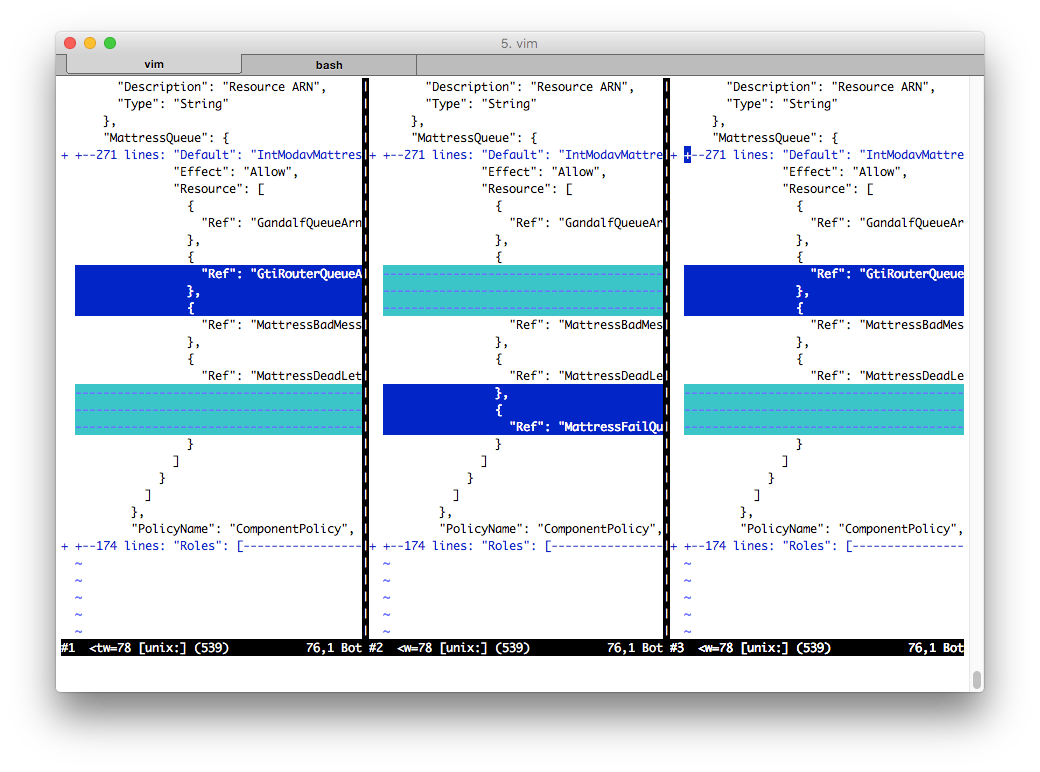Screen dimensions: 1040x772
Task: Click the MattressFailQu diff line in pane #2
Action: coord(523,426)
